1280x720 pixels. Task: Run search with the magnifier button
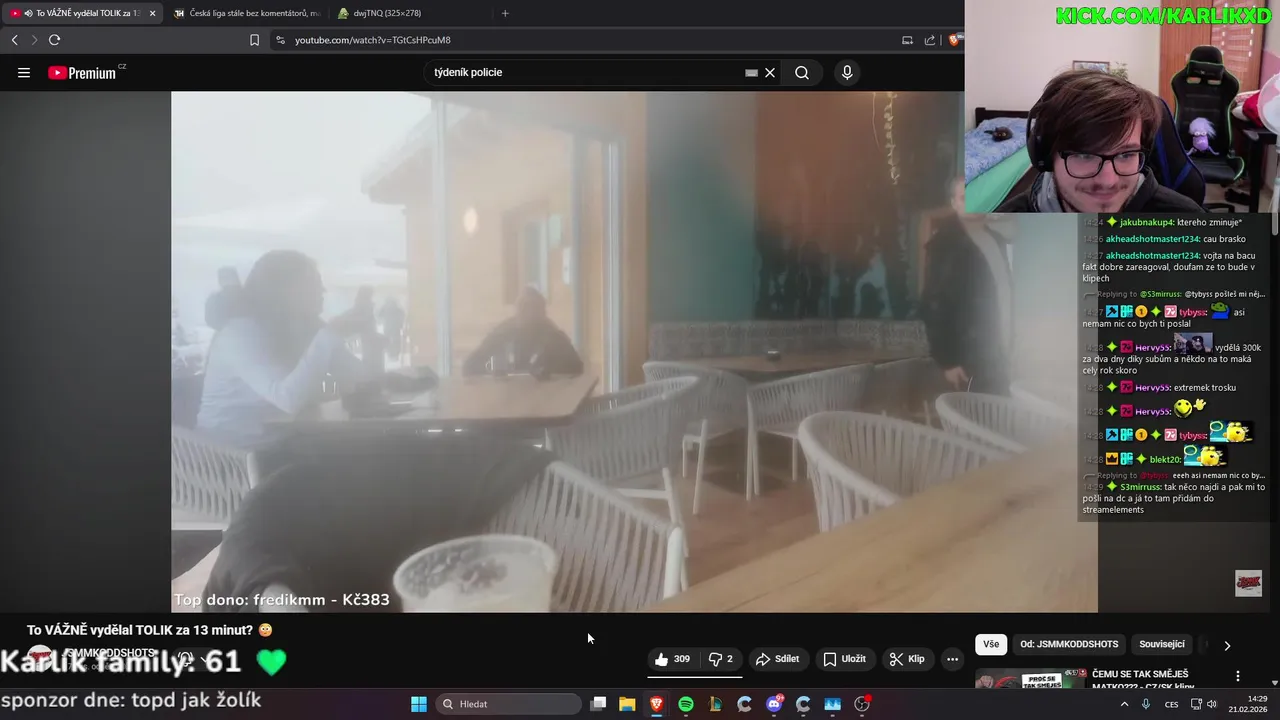click(802, 73)
